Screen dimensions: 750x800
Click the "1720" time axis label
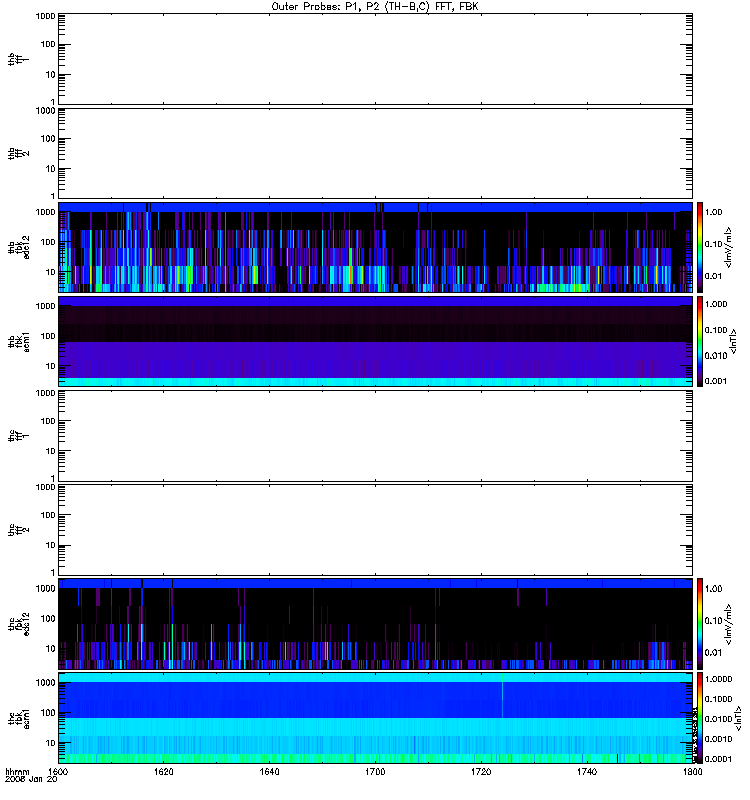point(481,772)
